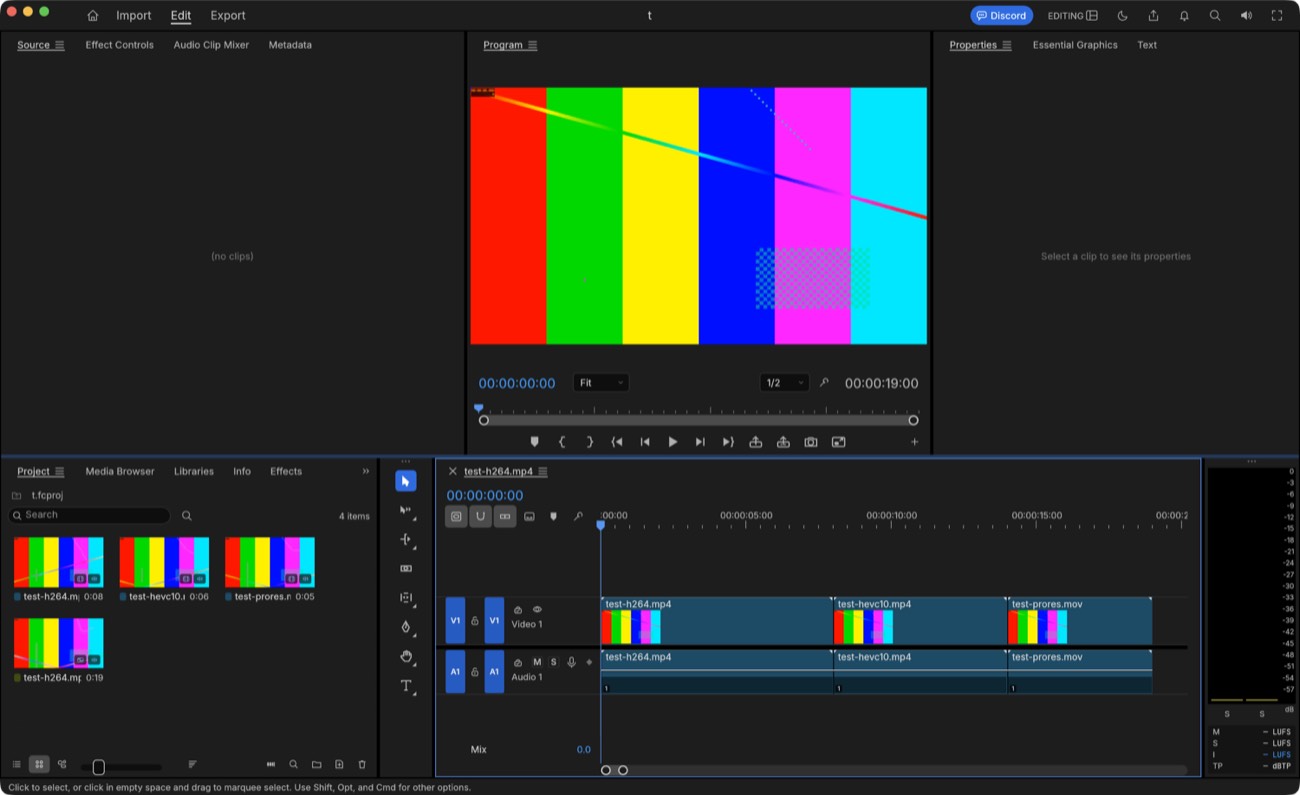Delete selected item with the trash icon
Screen dimensions: 1300x795
362,764
